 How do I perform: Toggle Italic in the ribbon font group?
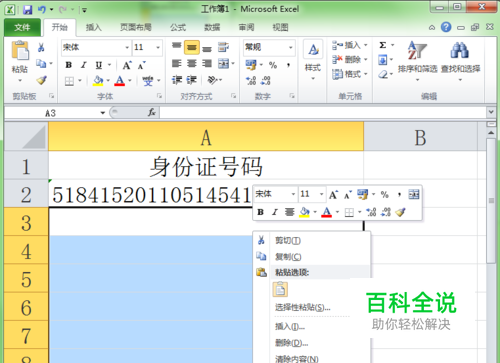pyautogui.click(x=84, y=65)
